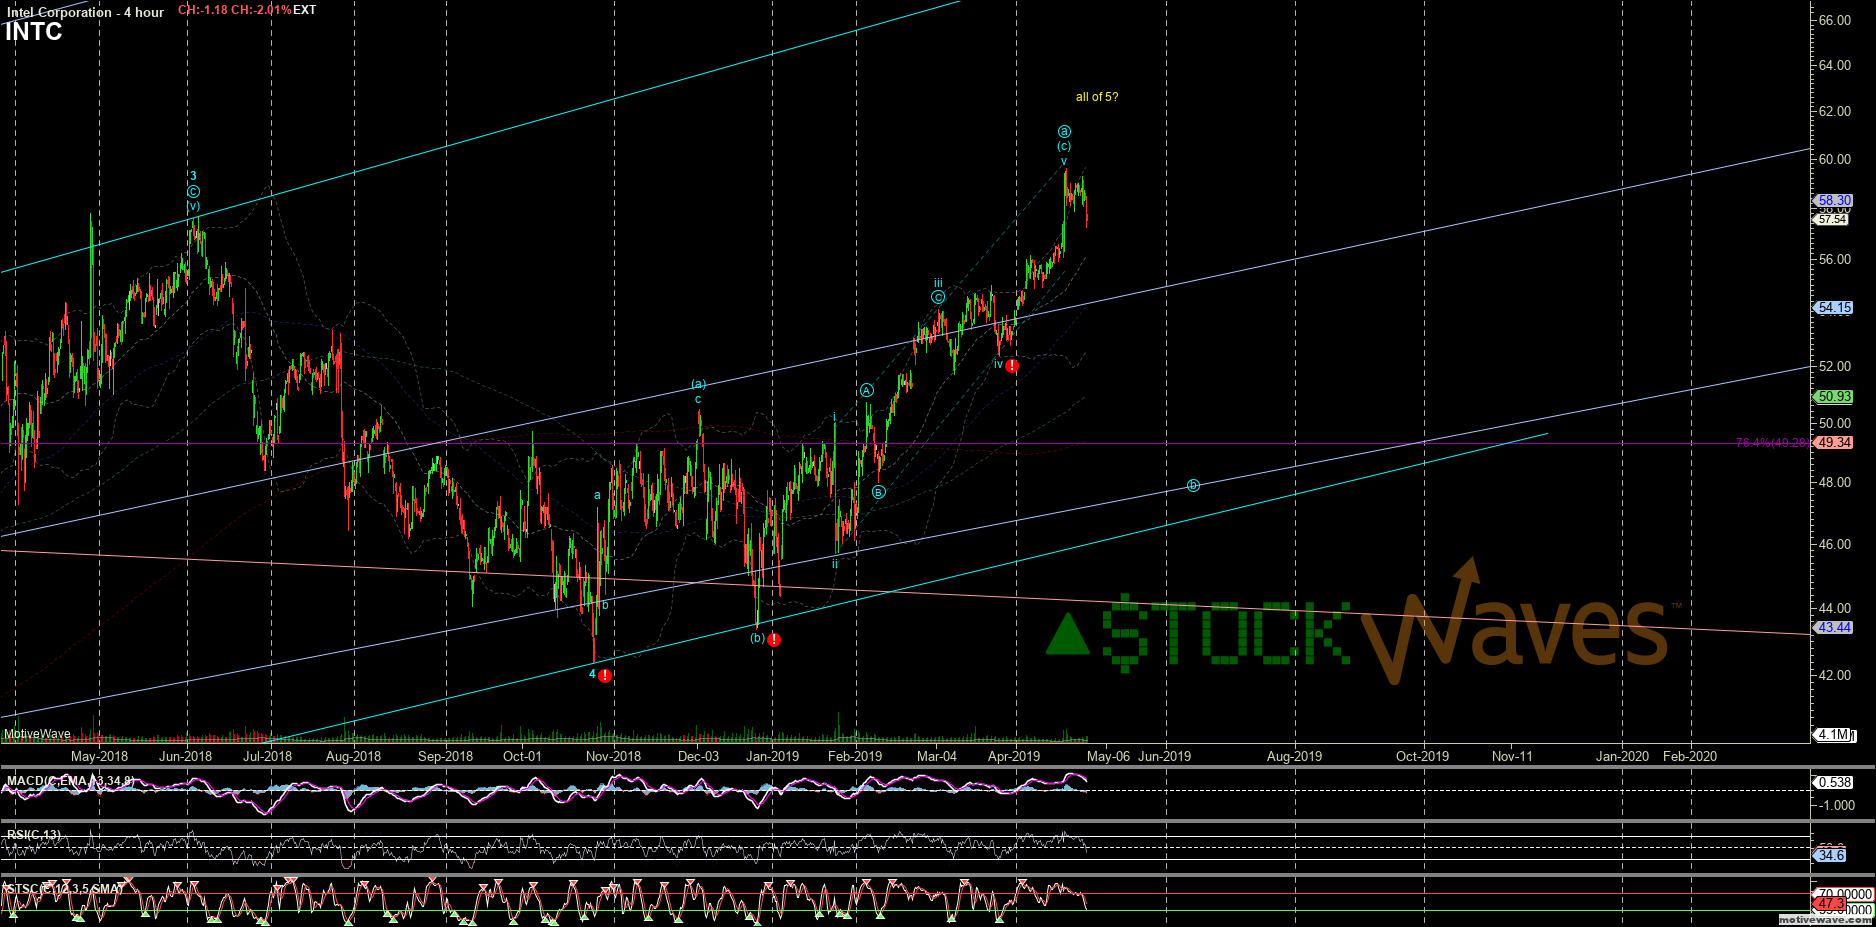Click the Feb-2019 date label

[x=855, y=756]
